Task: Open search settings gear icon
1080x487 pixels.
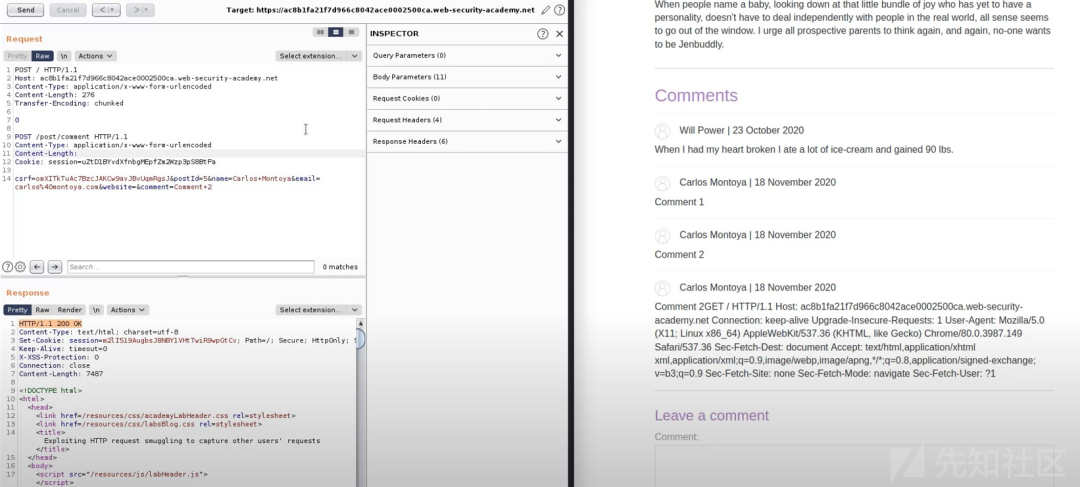Action: pos(20,267)
